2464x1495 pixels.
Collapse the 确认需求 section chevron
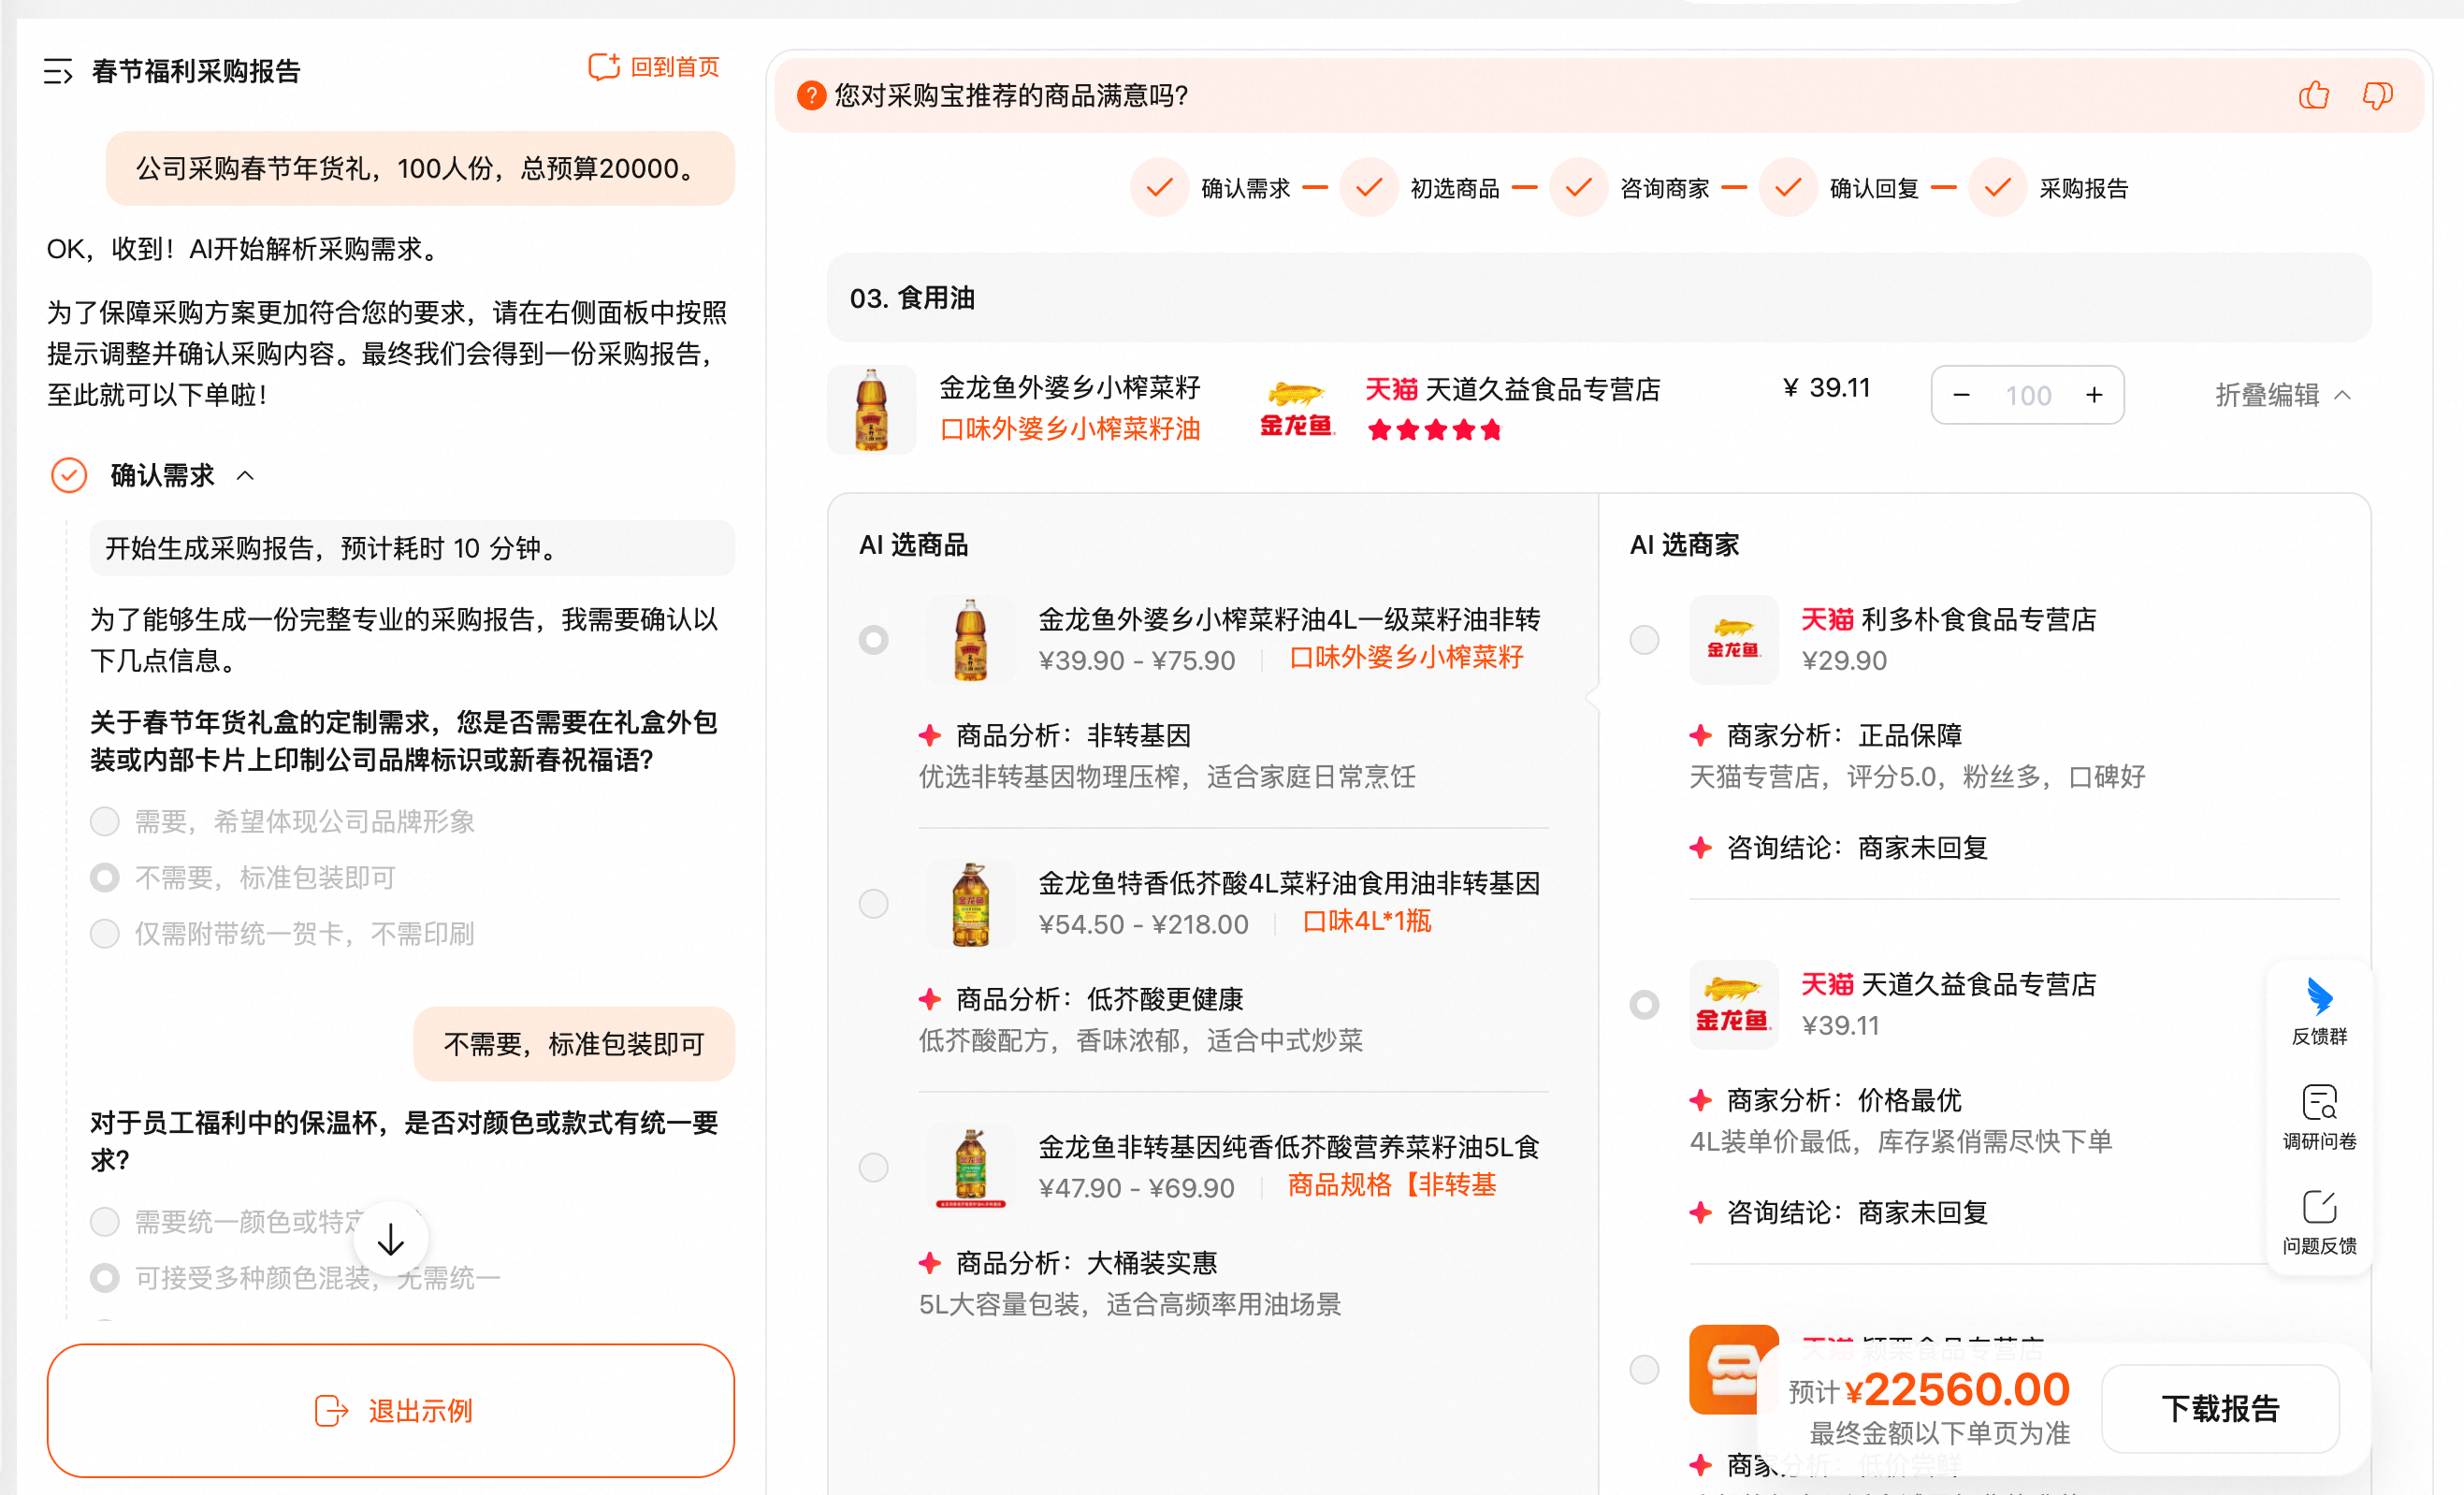coord(246,476)
